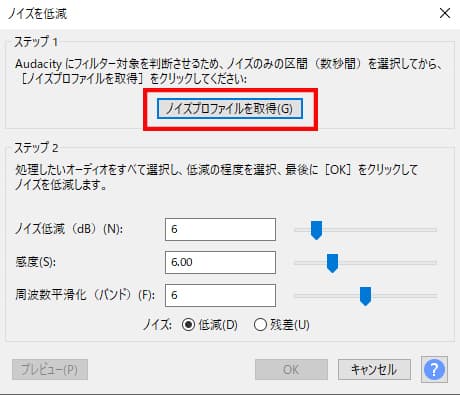Click the ノイズ低減 (dB) slider handle
Screen dimensions: 460x395
tap(316, 230)
